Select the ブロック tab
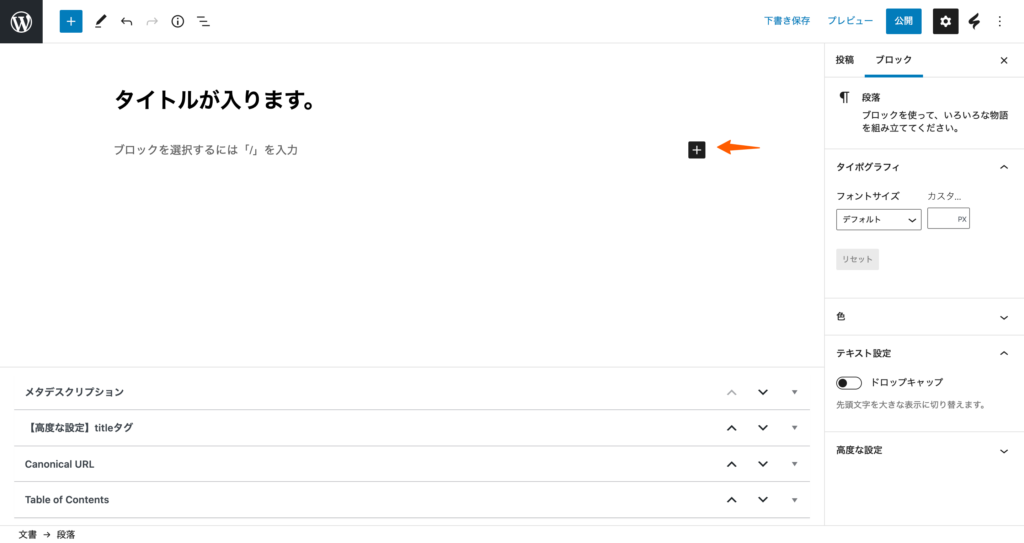 click(893, 60)
